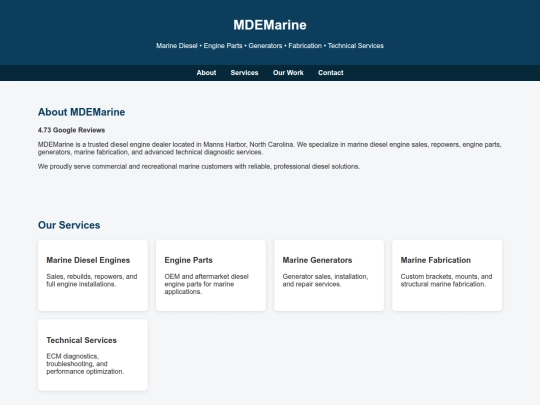Select the Technical Services card title
The image size is (540, 405).
(x=82, y=340)
